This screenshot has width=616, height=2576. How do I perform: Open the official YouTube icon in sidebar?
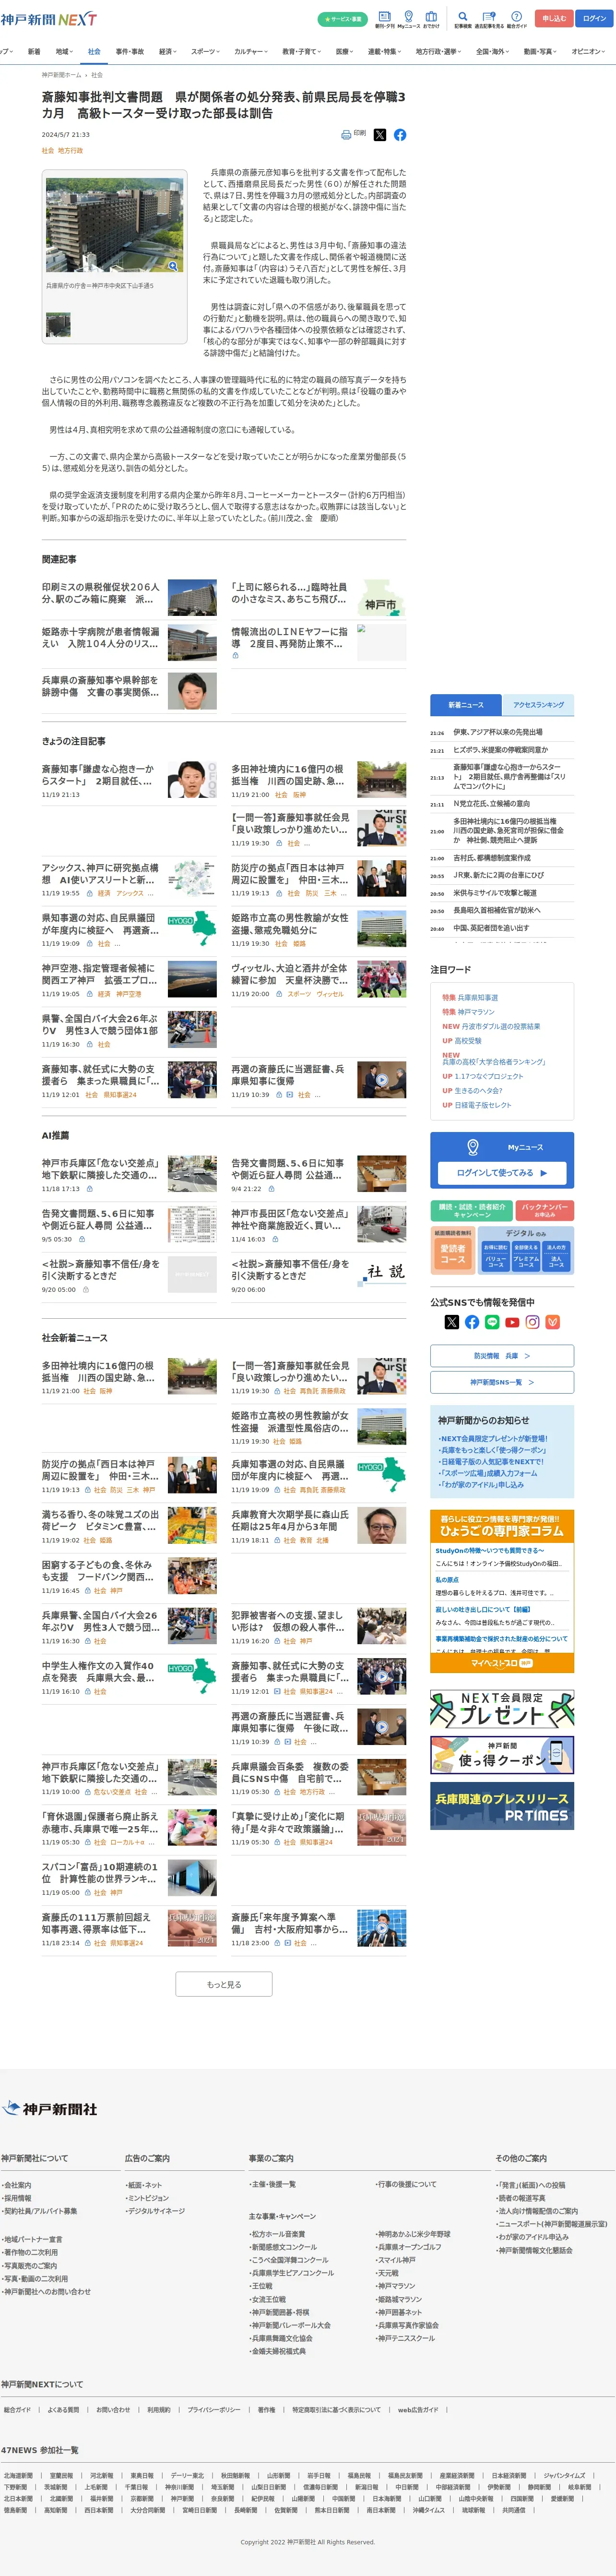coord(512,1322)
